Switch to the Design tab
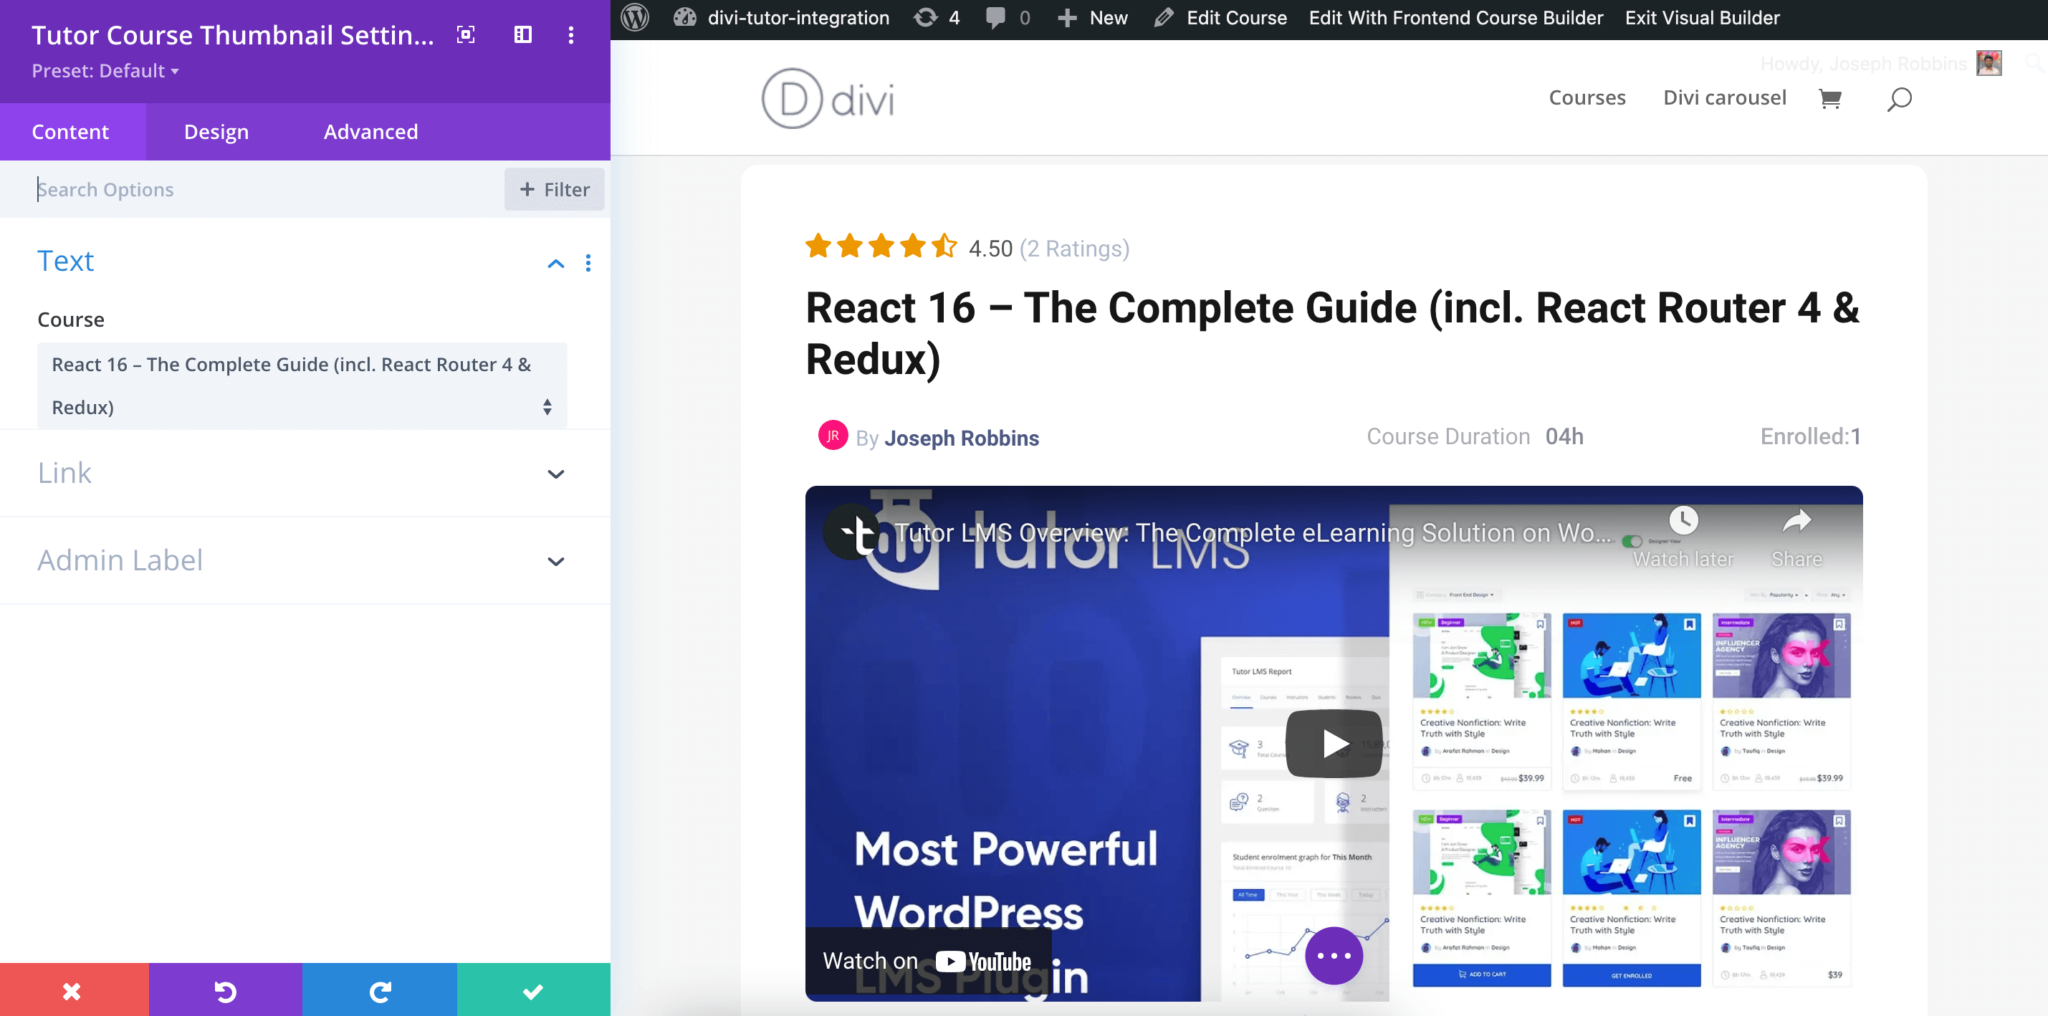The image size is (2048, 1016). coord(216,132)
